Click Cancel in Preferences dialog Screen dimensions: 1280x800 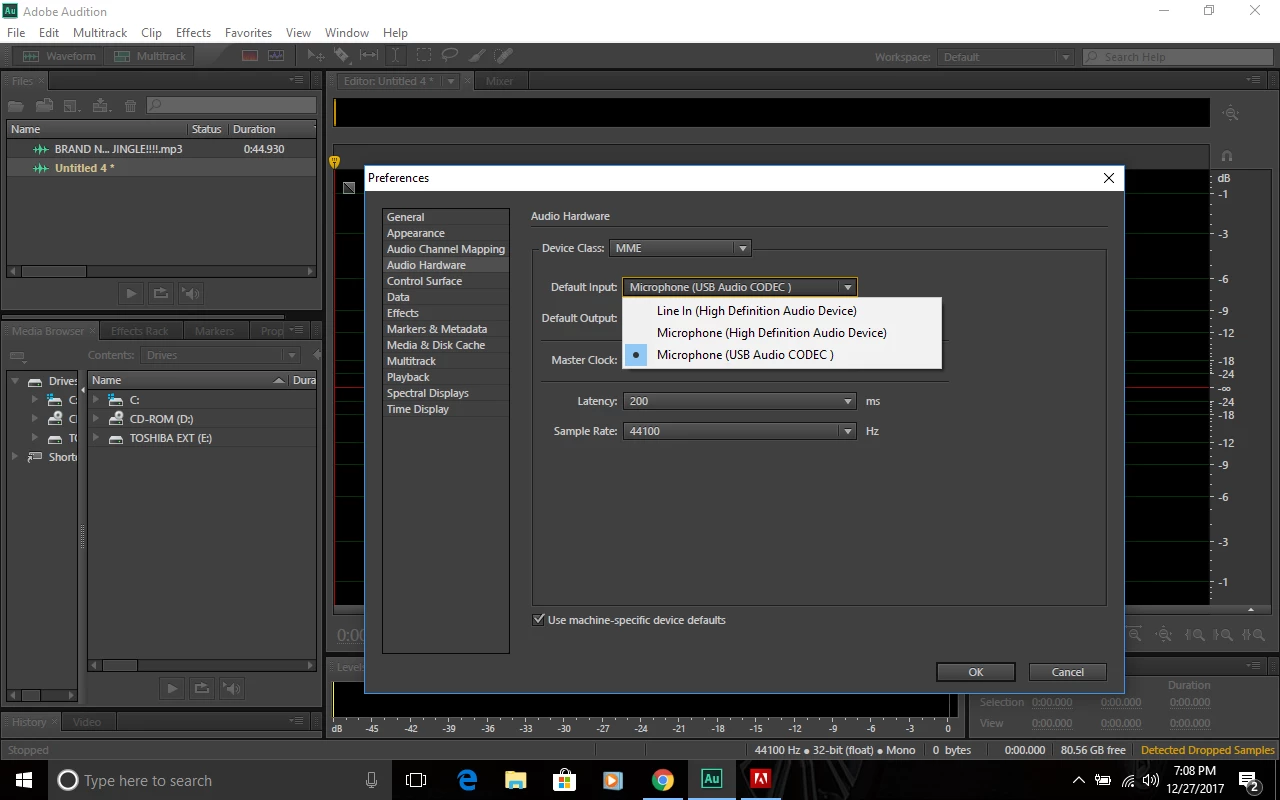point(1068,672)
